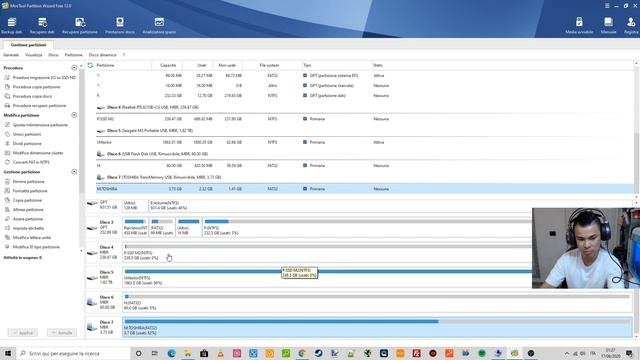Open the ? help menu
The width and height of the screenshot is (640, 360).
tap(124, 55)
